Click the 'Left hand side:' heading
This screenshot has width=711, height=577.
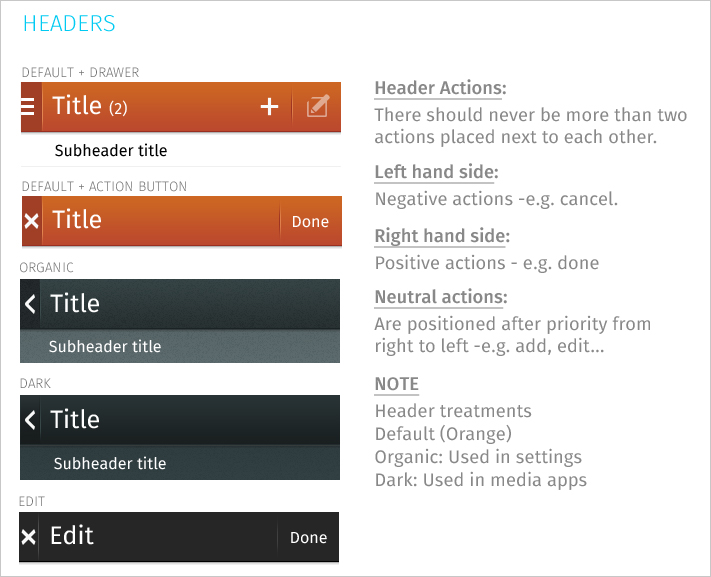tap(437, 172)
